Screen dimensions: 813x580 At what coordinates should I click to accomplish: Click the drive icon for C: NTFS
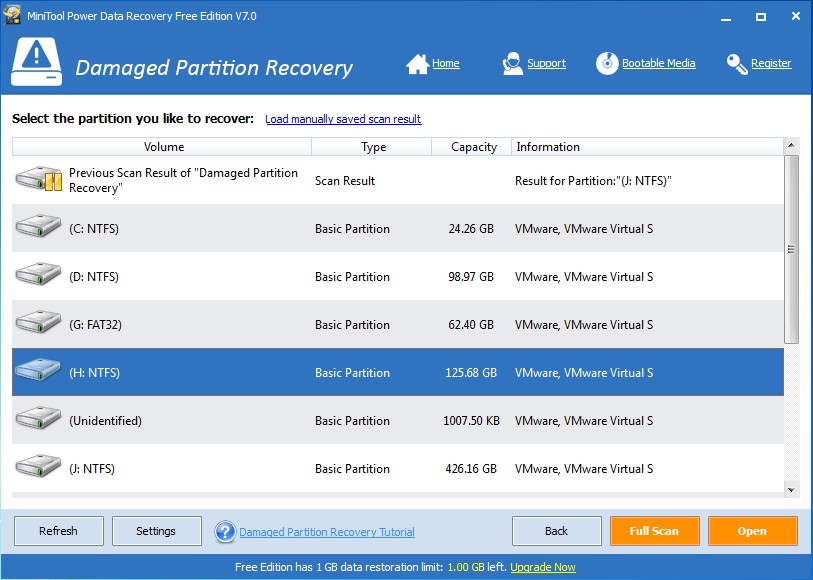coord(38,228)
